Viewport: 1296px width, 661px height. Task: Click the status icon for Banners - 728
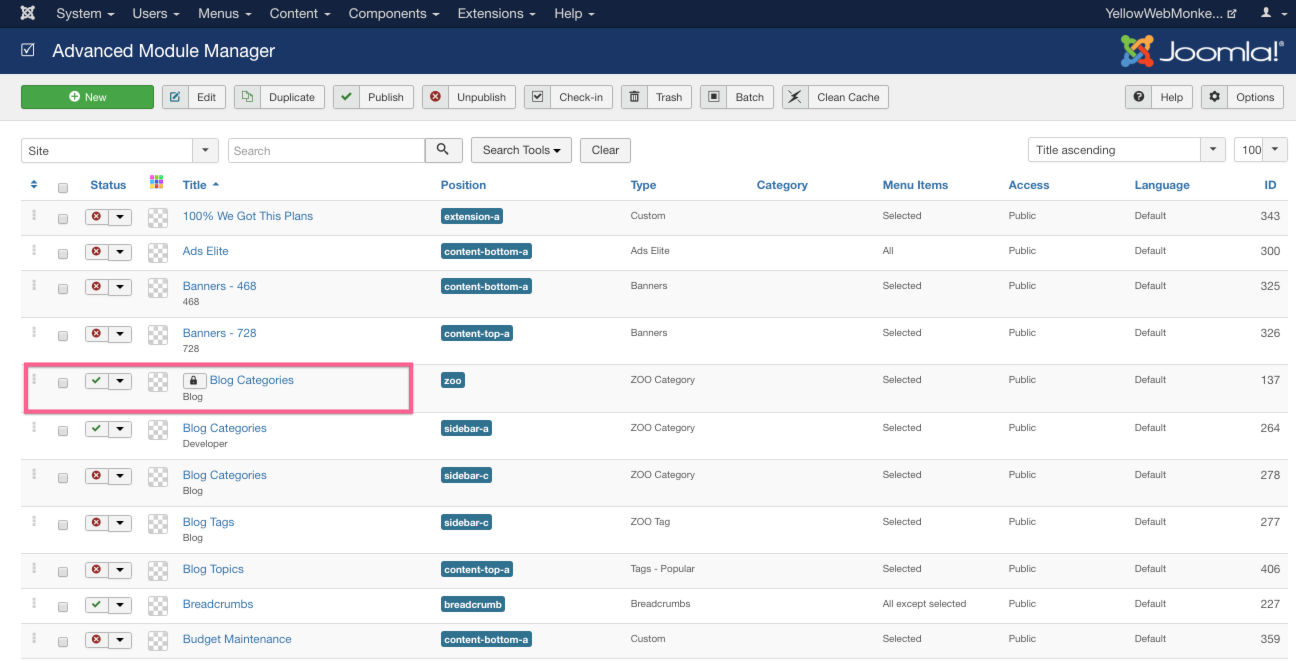click(x=96, y=334)
